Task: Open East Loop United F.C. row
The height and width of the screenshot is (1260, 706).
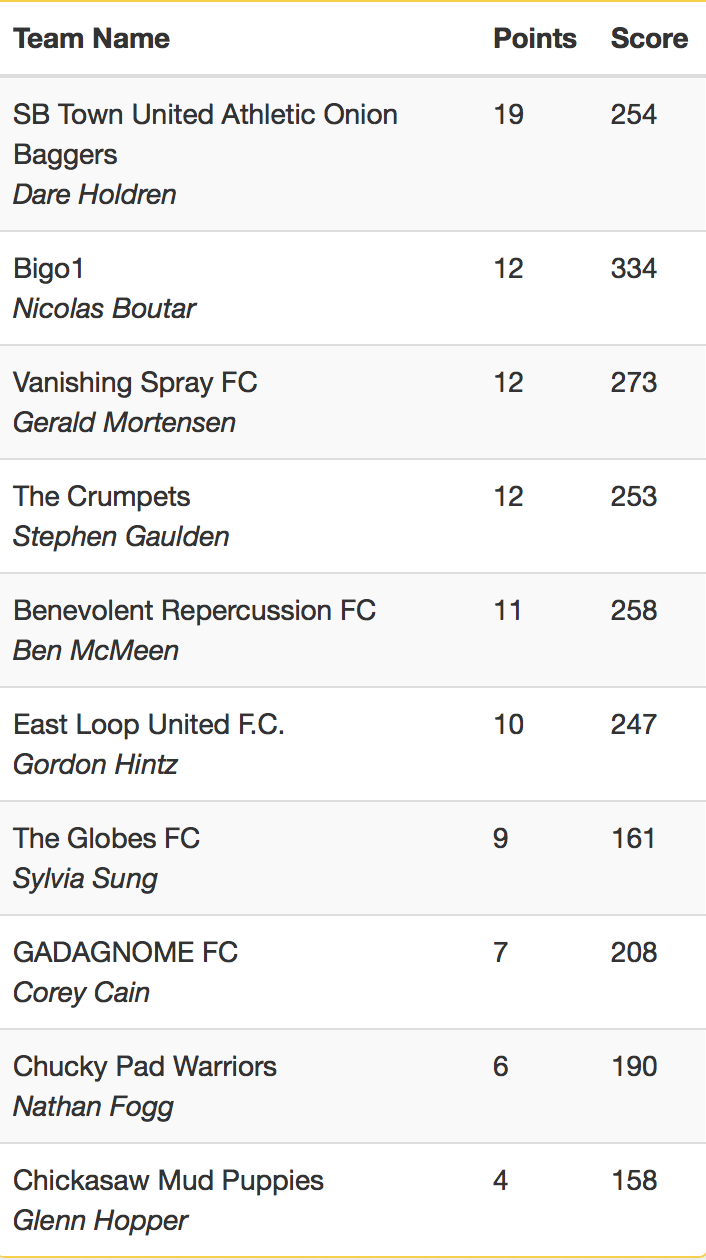Action: pos(353,744)
